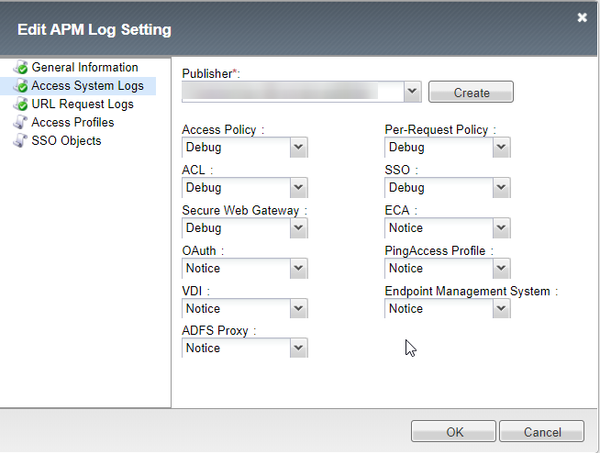The height and width of the screenshot is (453, 600).
Task: Open the Secure Web Gateway dropdown
Action: 298,228
